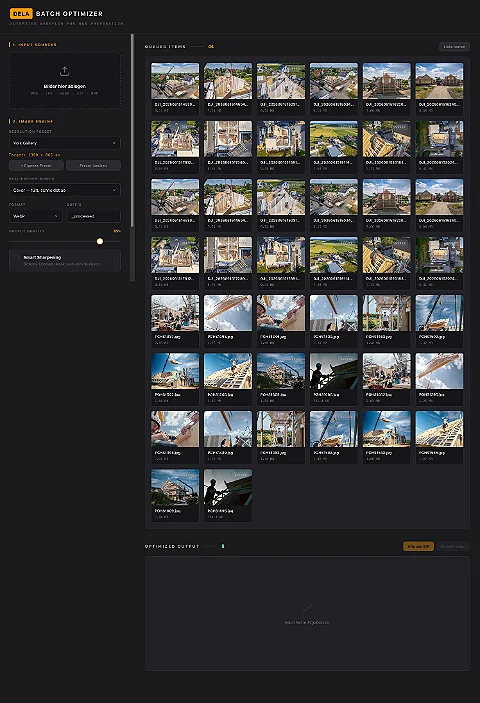The width and height of the screenshot is (480, 703).
Task: Click the checkmark icon in empty output panel
Action: pyautogui.click(x=307, y=608)
